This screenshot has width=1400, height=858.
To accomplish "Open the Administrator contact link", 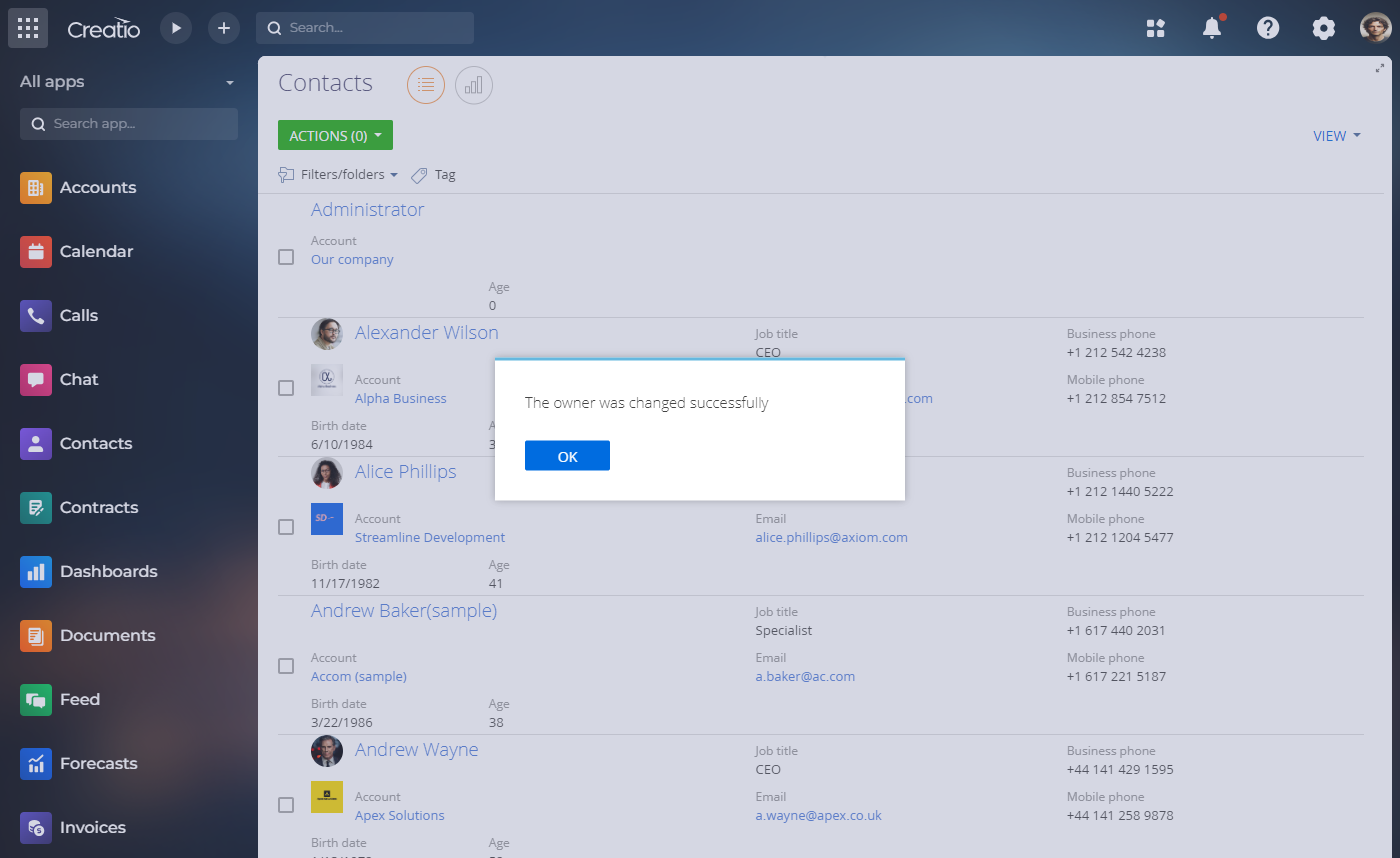I will tap(367, 210).
